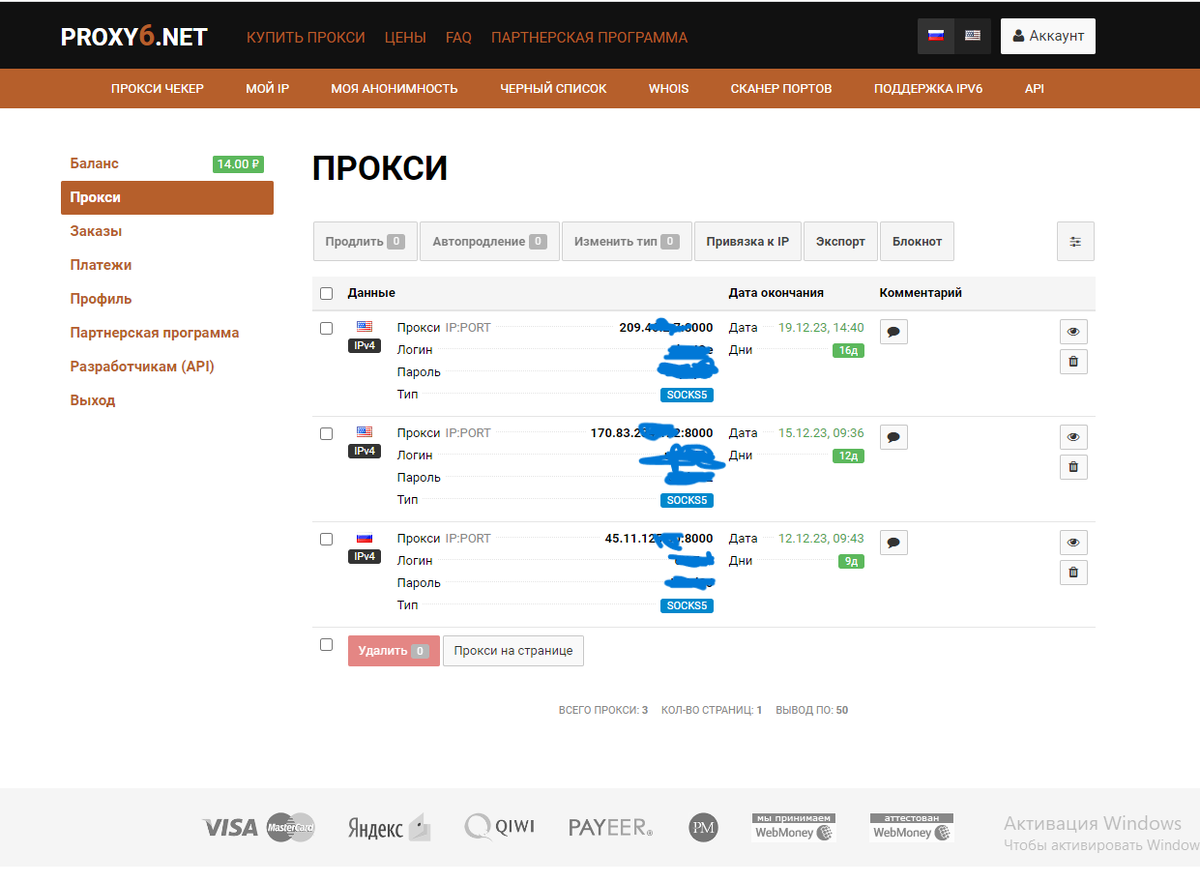Open Мой IP tool
Image resolution: width=1200 pixels, height=883 pixels.
267,88
